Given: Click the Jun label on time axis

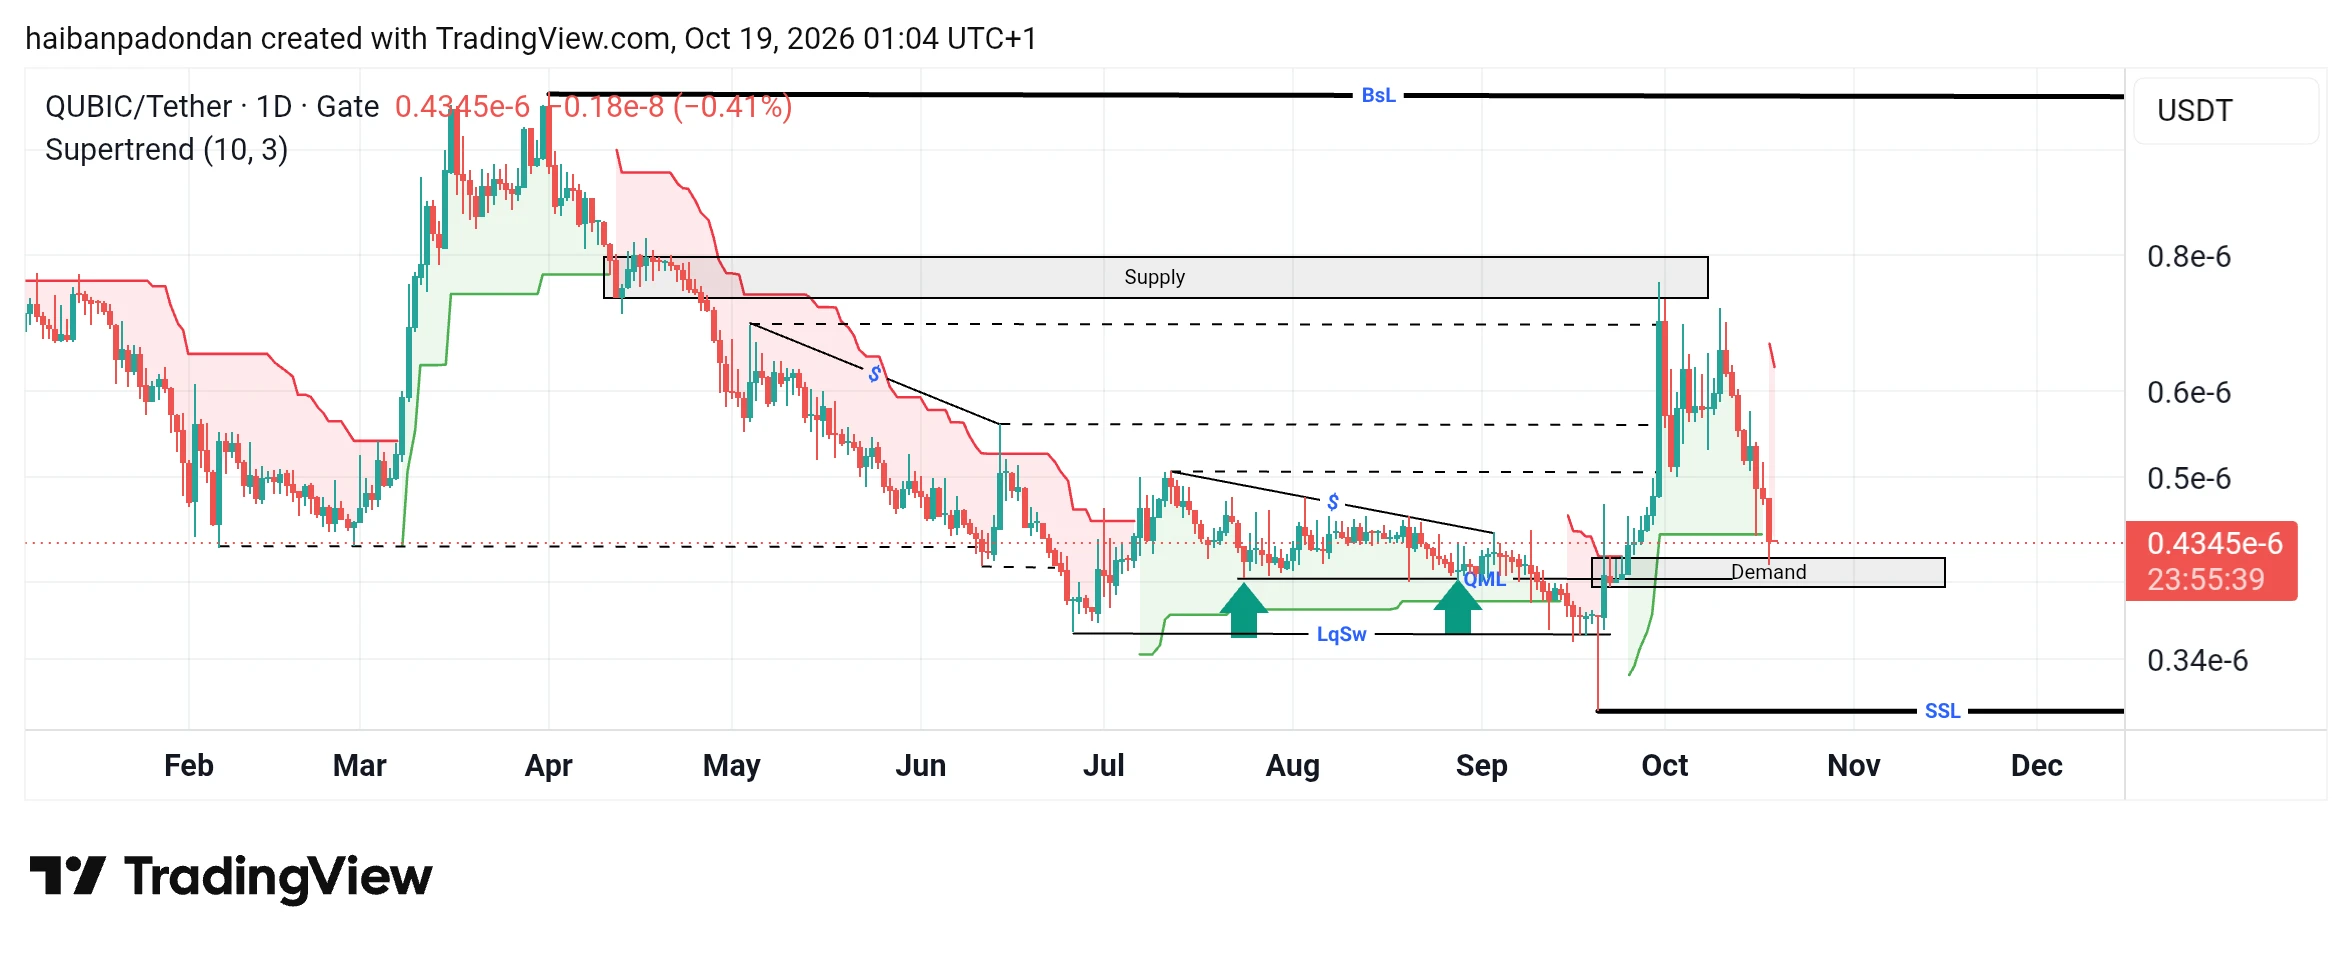Looking at the screenshot, I should point(921,766).
